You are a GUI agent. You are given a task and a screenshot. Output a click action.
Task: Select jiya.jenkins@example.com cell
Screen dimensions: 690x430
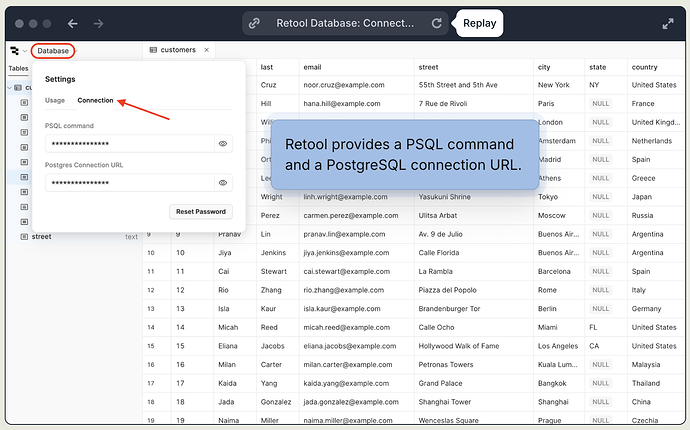click(x=356, y=253)
